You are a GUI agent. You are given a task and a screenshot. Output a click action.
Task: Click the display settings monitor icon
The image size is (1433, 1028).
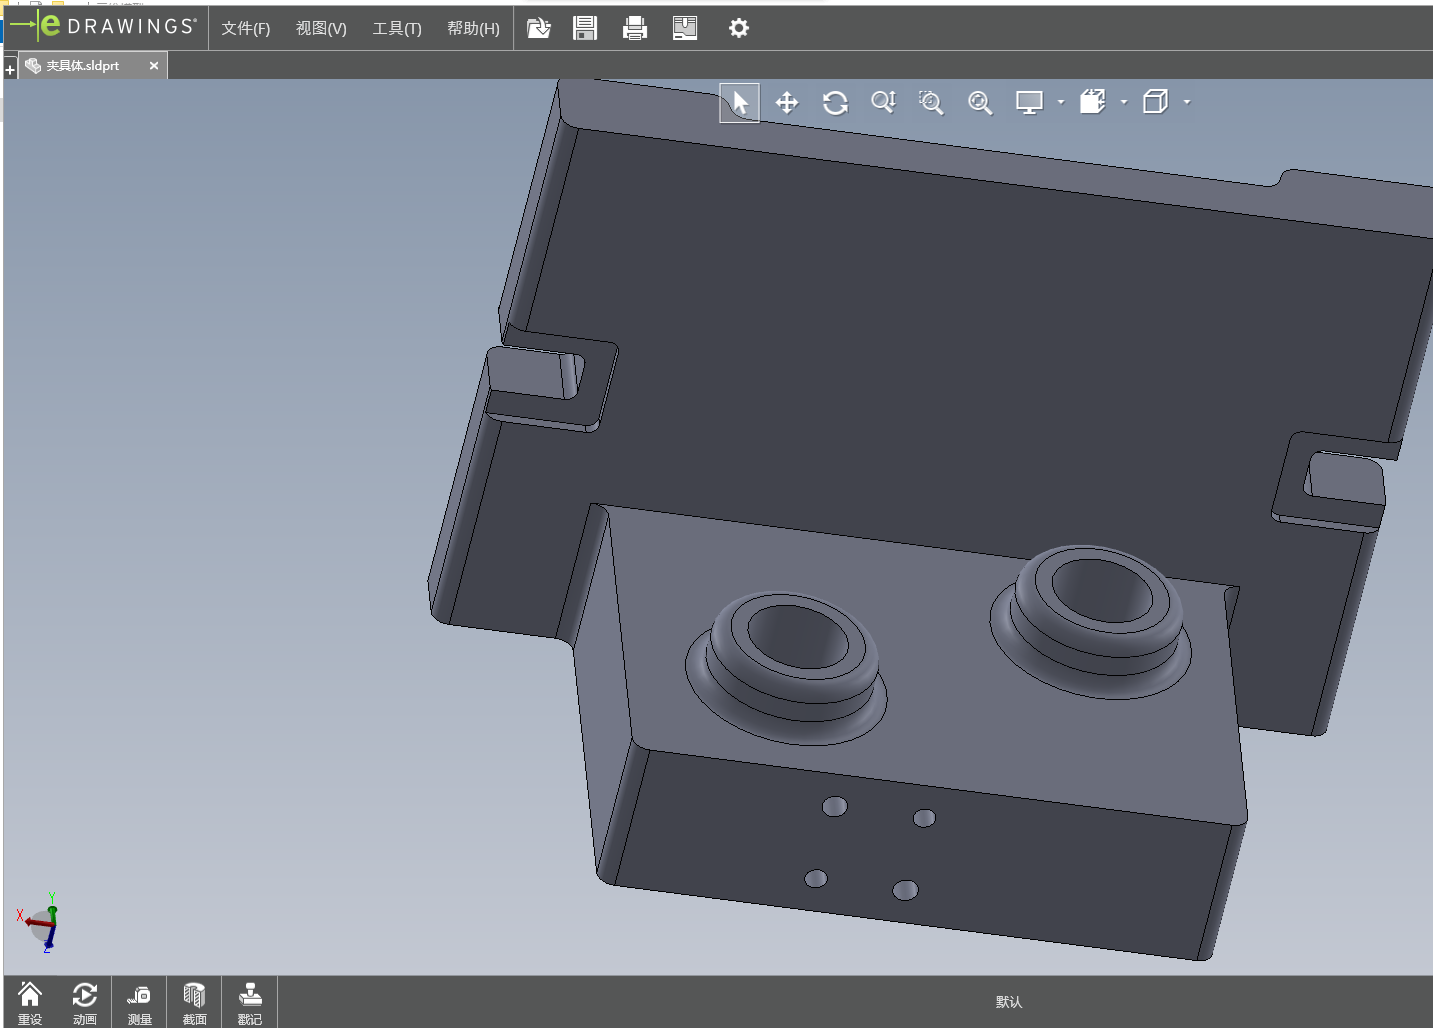pos(1029,102)
